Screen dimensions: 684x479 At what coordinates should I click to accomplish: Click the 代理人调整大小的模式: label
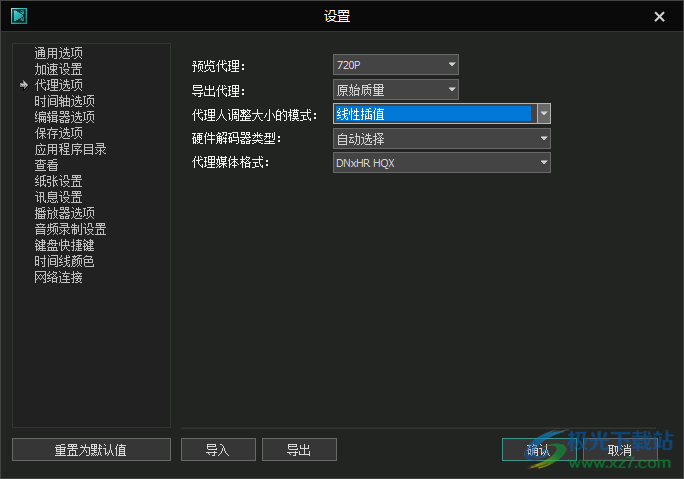click(254, 115)
